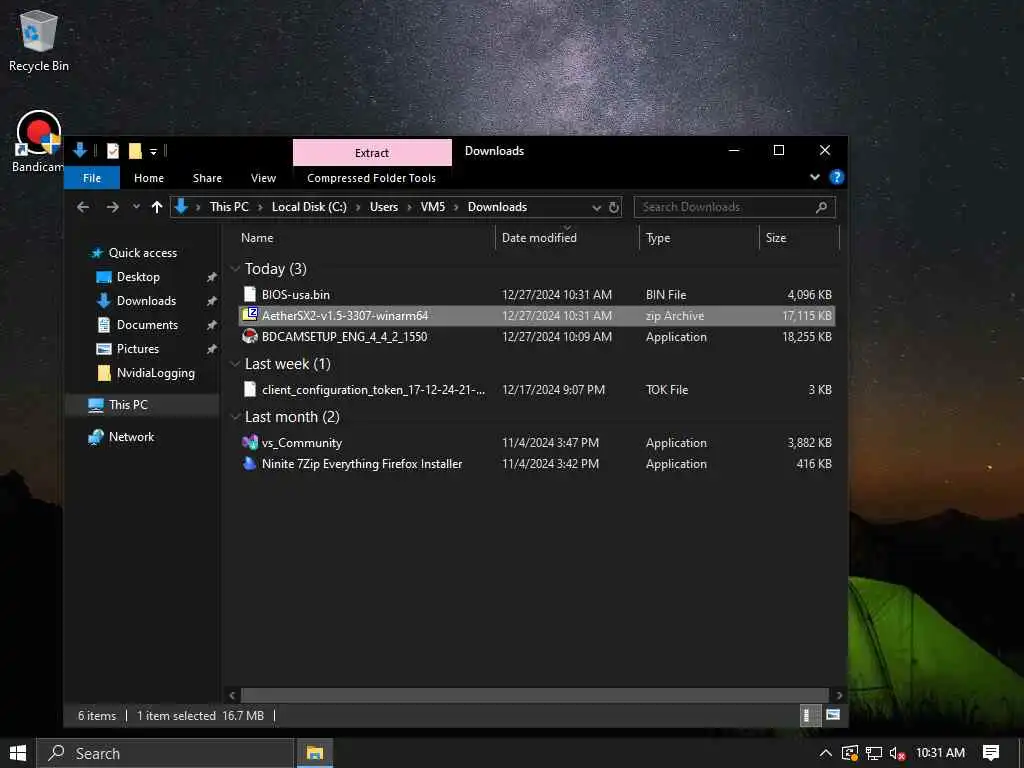Click the window's download-arrow system icon
The image size is (1024, 768).
(80, 151)
